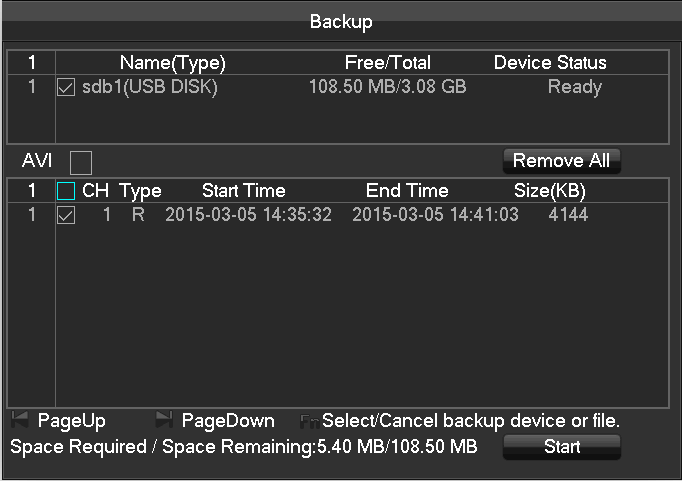This screenshot has width=682, height=481.
Task: Start the backup with Start button
Action: [x=562, y=447]
